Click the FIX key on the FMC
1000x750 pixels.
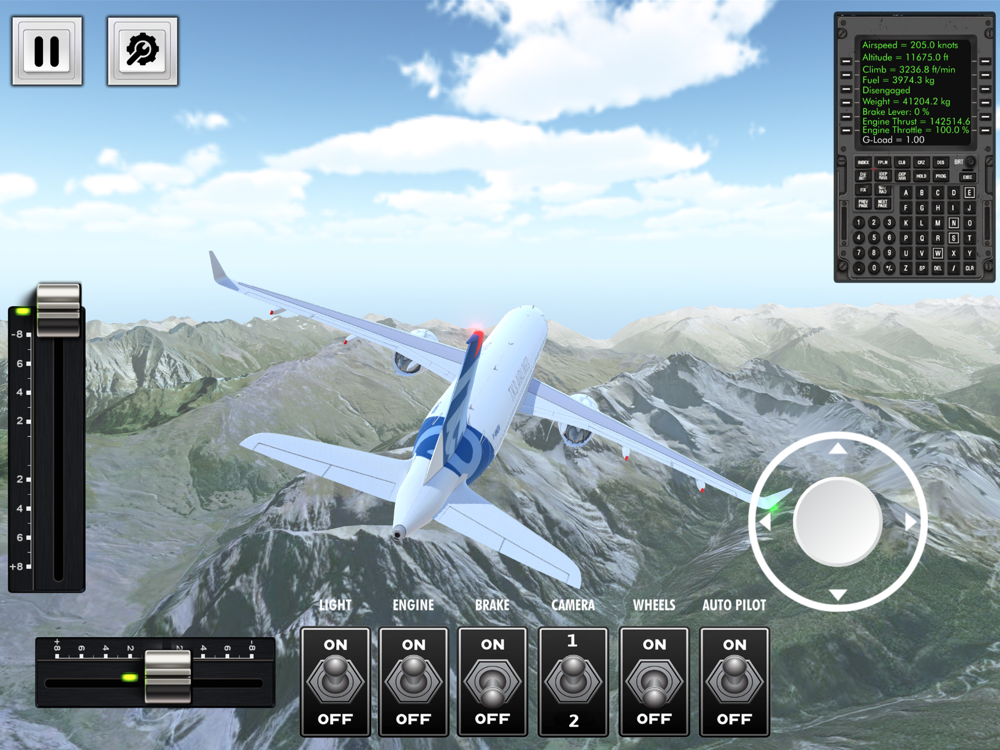(x=864, y=189)
